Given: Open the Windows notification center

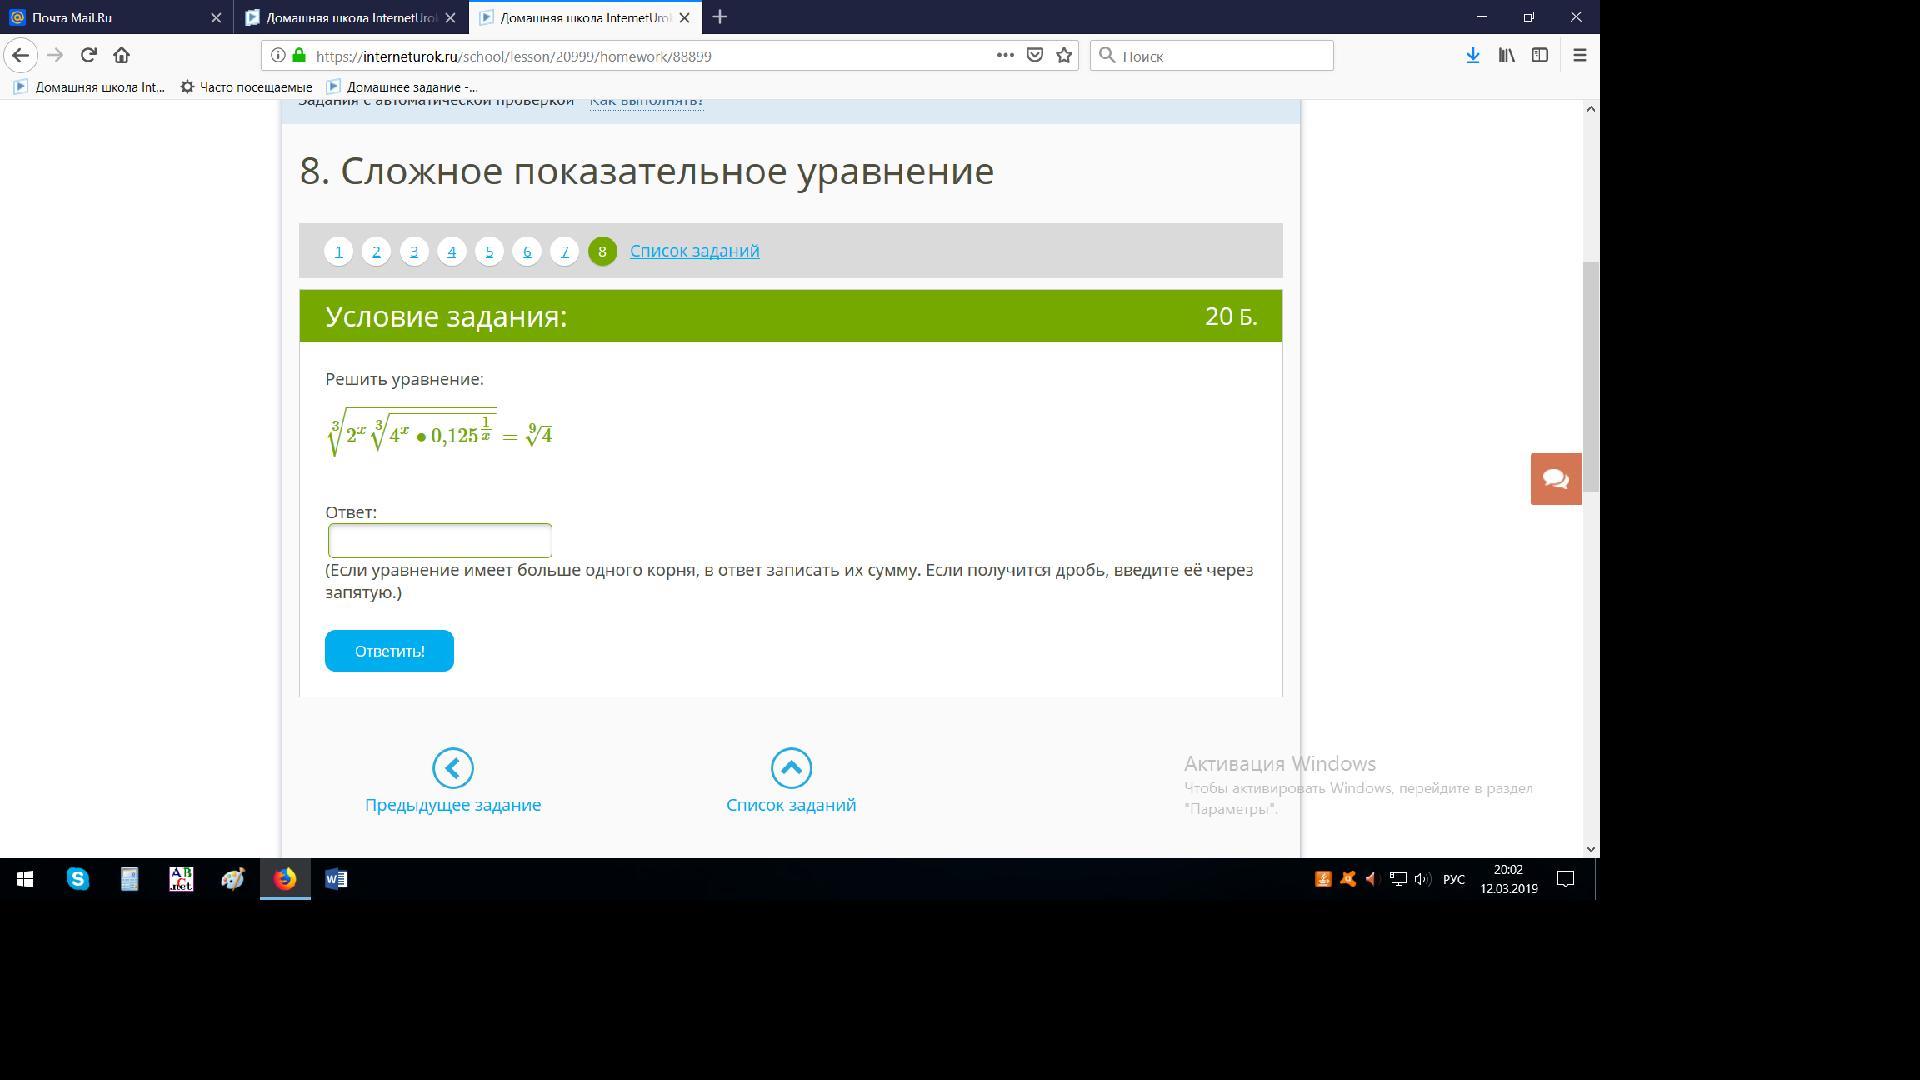Looking at the screenshot, I should [1566, 879].
